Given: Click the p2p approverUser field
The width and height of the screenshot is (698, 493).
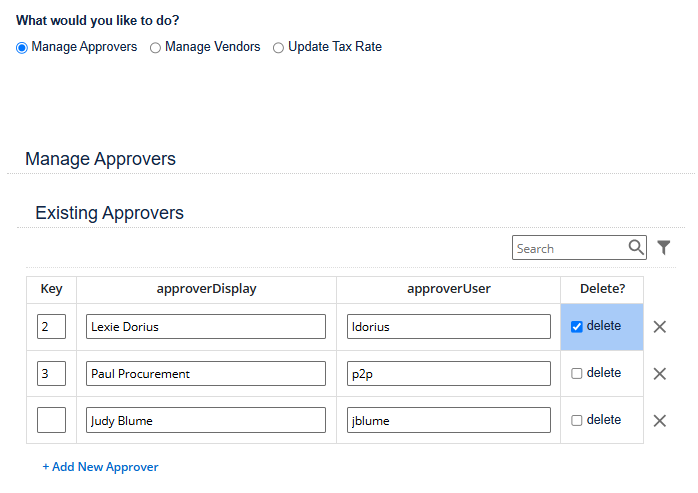Looking at the screenshot, I should coord(449,374).
